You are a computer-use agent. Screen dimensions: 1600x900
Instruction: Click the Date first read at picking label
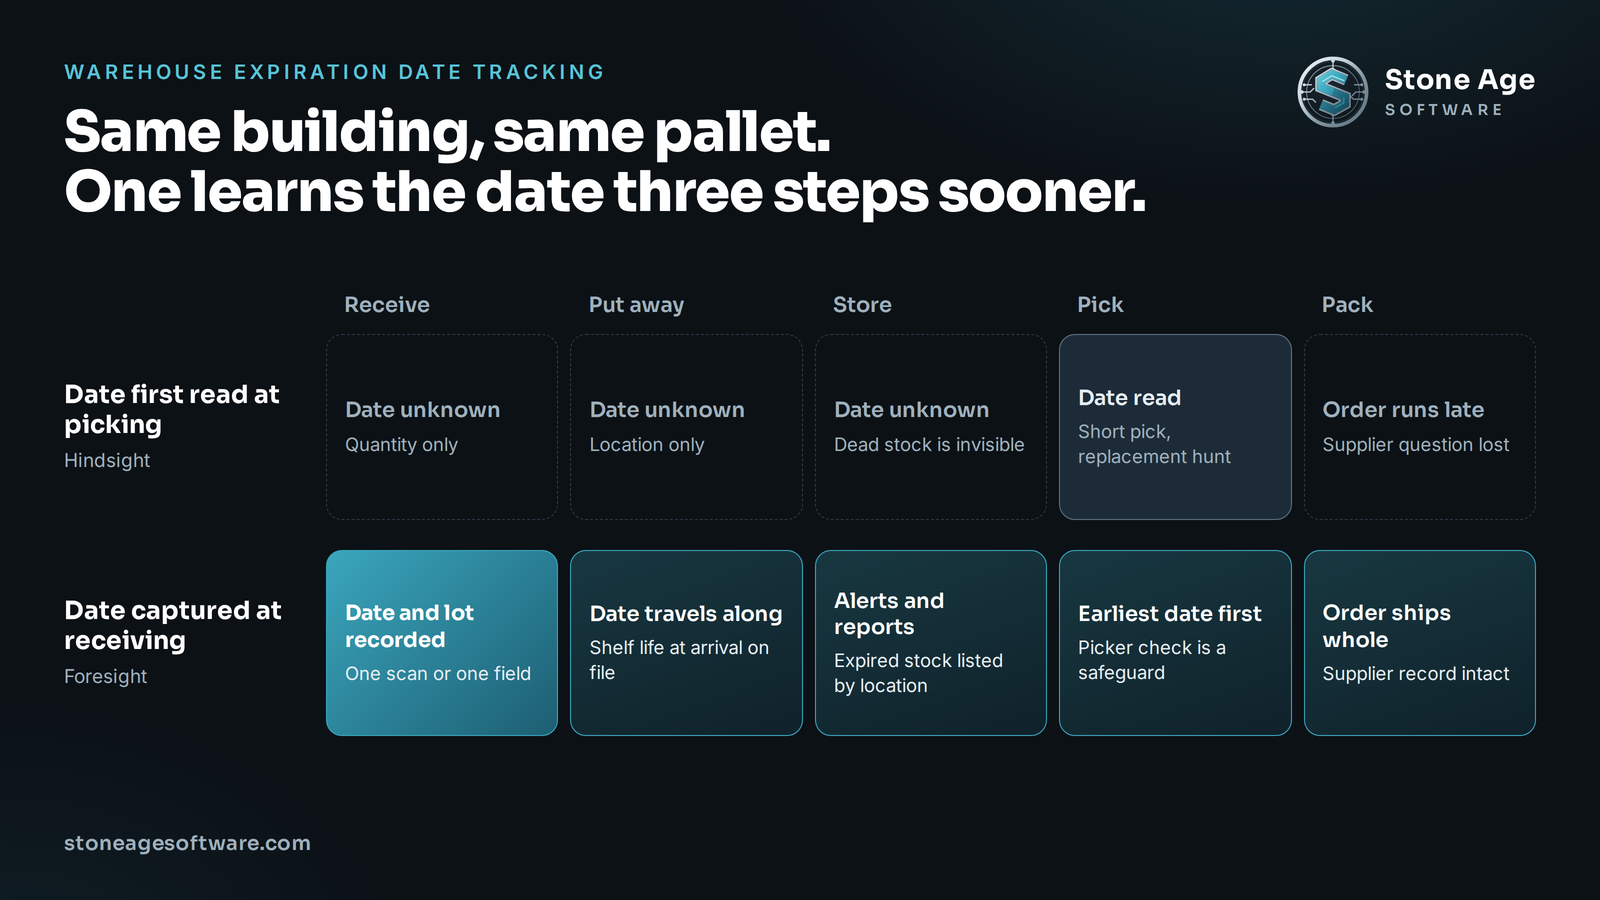point(172,409)
